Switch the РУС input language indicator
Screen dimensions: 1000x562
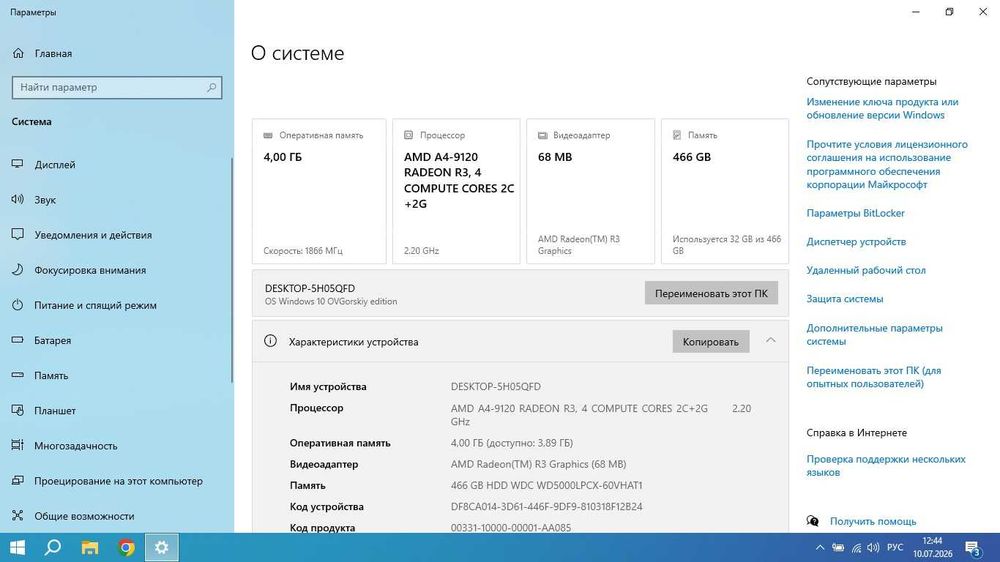(895, 547)
